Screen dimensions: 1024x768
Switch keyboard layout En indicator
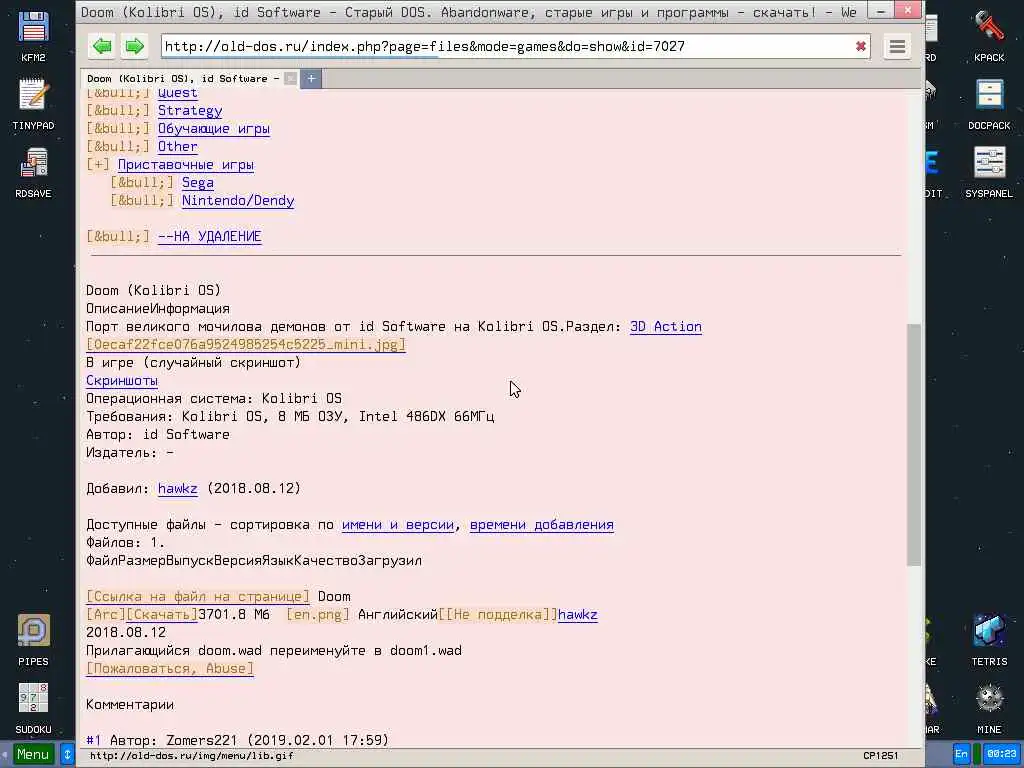(961, 754)
